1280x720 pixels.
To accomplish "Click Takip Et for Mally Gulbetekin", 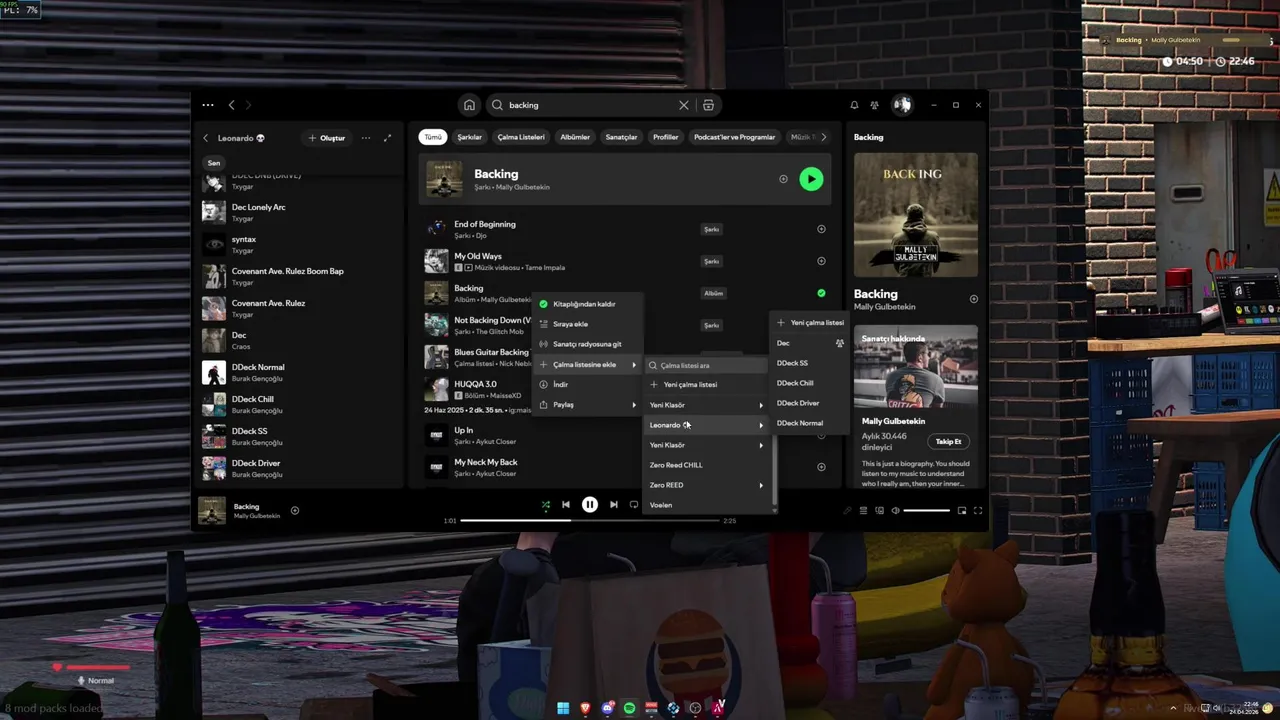I will point(948,441).
